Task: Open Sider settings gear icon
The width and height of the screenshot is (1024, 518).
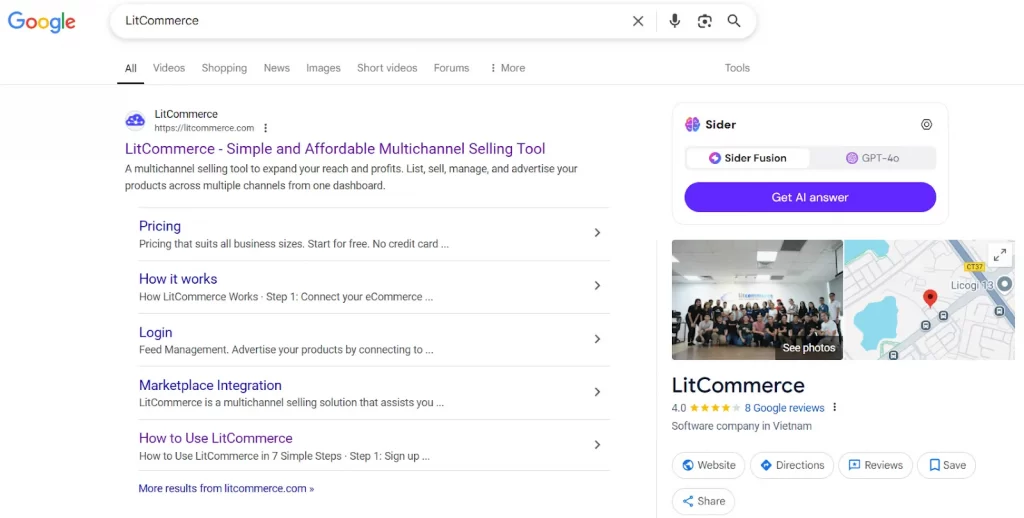Action: click(926, 124)
